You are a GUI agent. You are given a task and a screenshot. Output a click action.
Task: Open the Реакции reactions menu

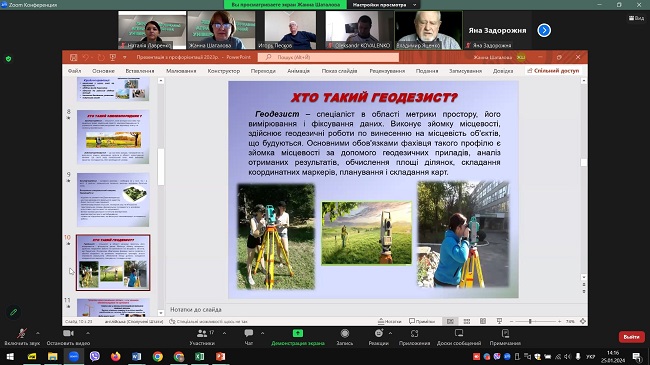[x=378, y=337]
